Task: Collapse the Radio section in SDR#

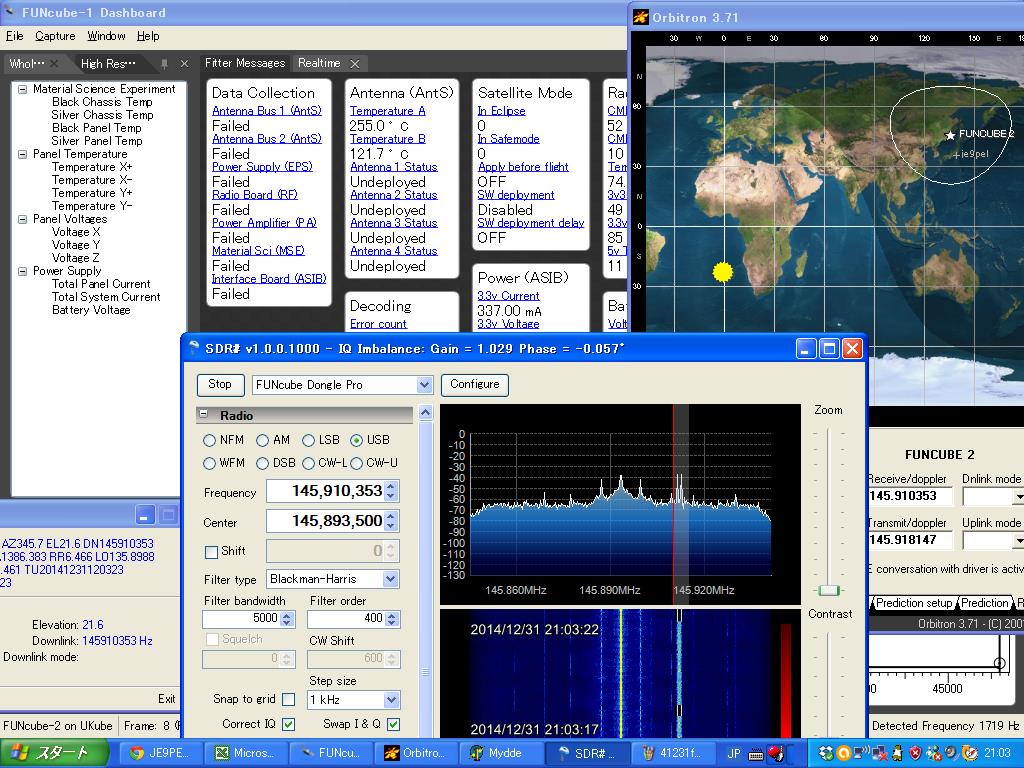Action: pos(204,415)
